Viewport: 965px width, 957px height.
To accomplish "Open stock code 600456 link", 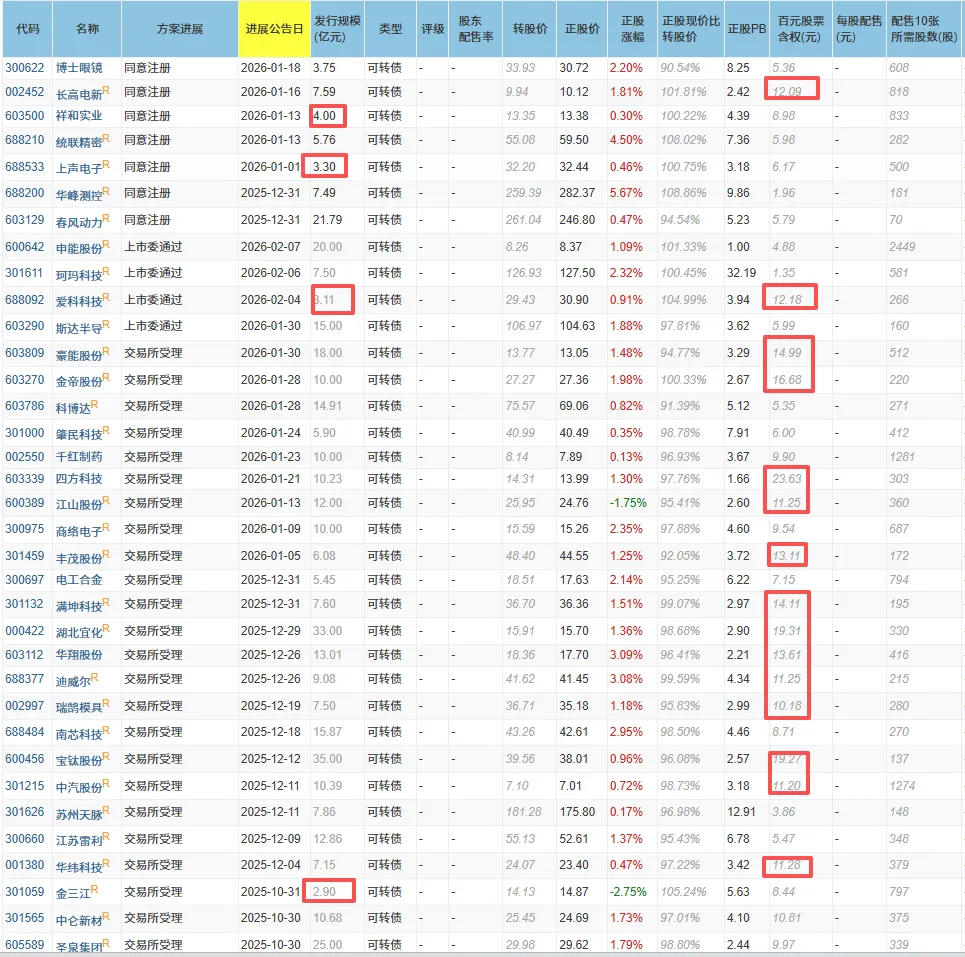I will [x=25, y=759].
